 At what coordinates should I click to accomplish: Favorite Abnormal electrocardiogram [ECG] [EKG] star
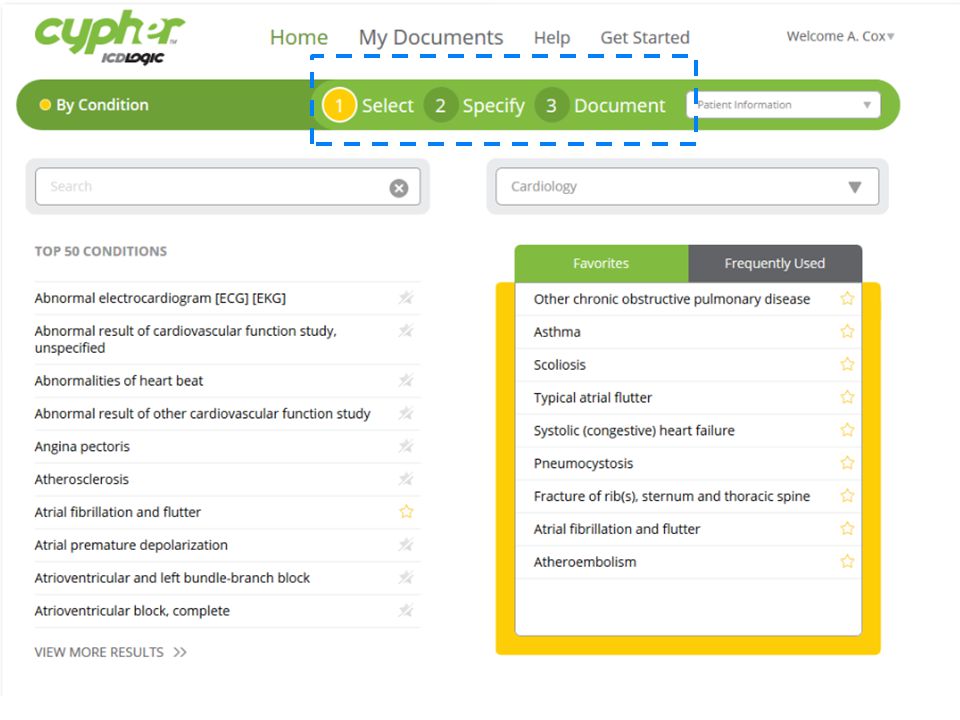[x=406, y=298]
